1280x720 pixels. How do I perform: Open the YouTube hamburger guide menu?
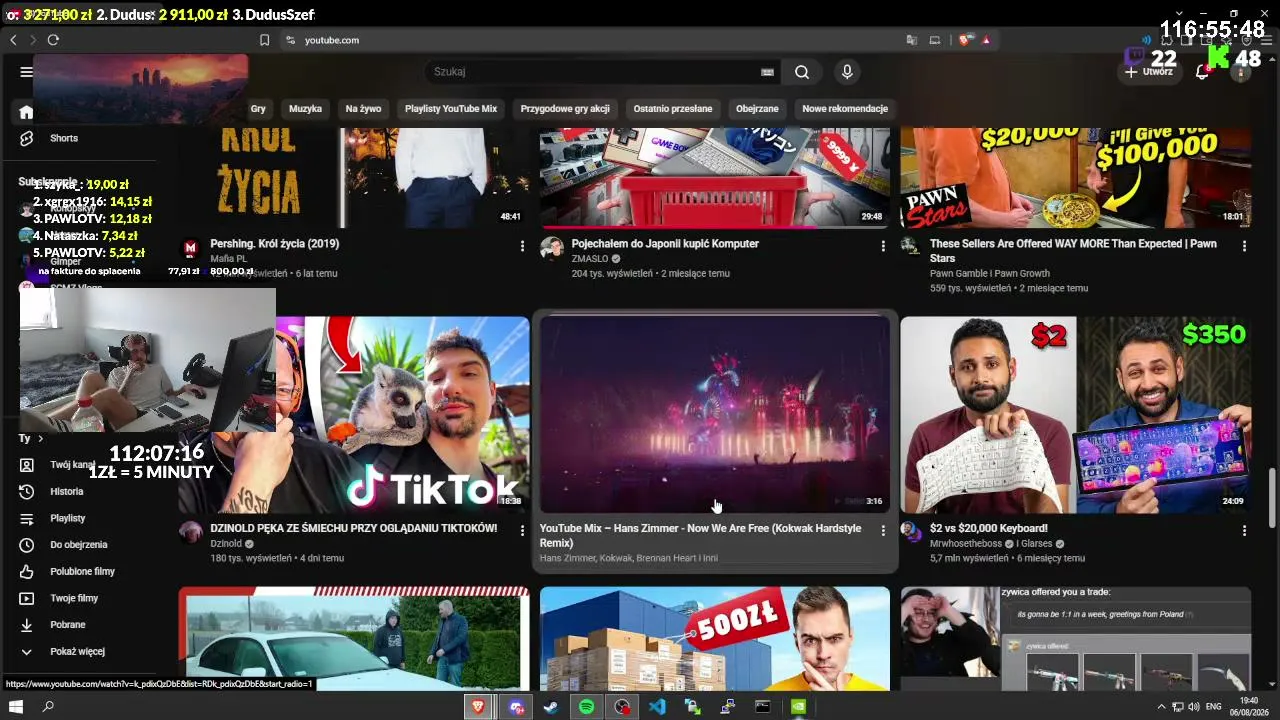[27, 72]
